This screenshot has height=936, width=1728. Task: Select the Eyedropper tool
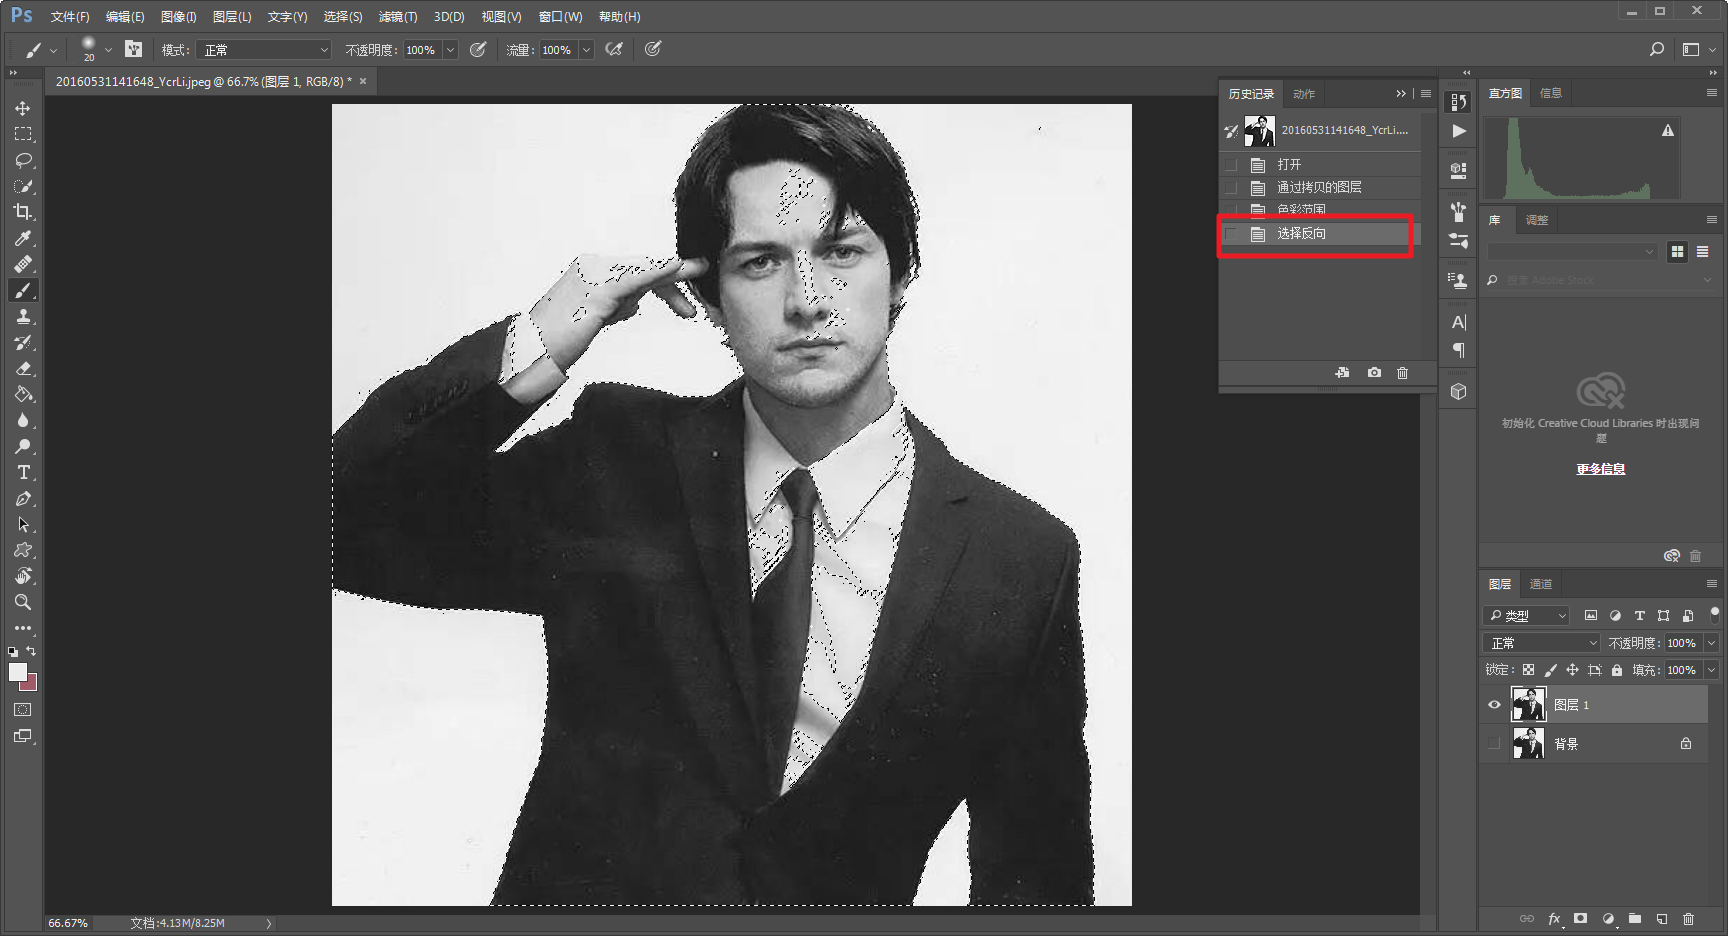(23, 238)
